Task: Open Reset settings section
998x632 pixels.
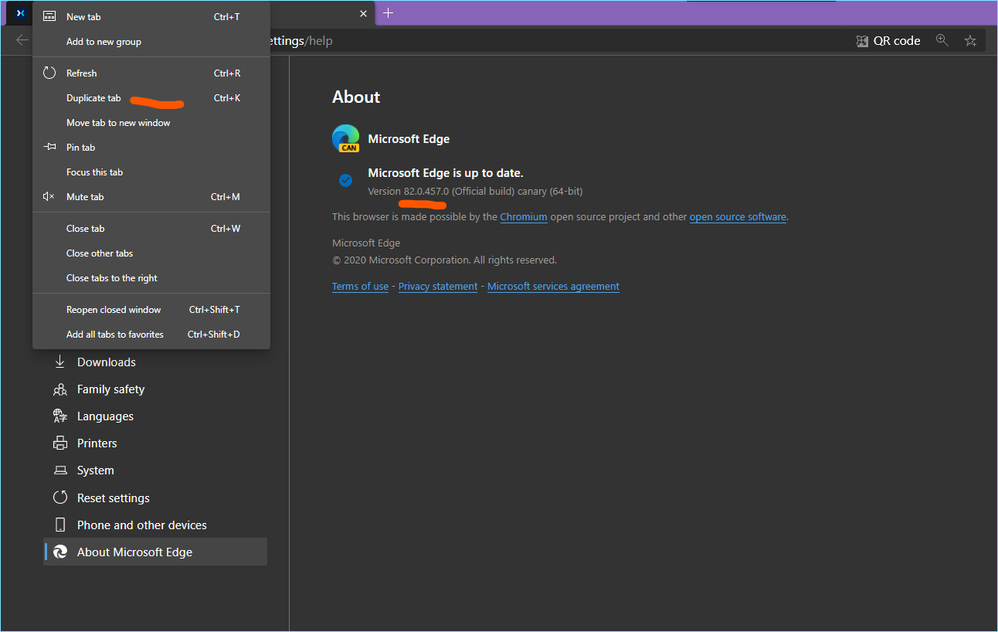Action: [x=155, y=498]
